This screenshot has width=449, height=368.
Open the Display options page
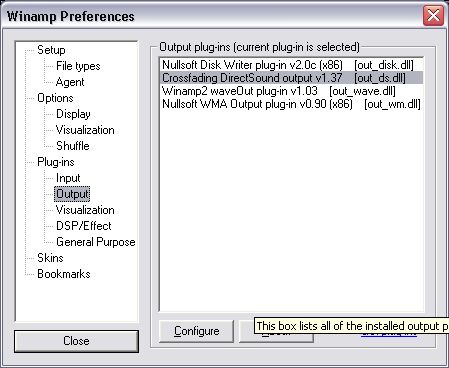click(73, 114)
